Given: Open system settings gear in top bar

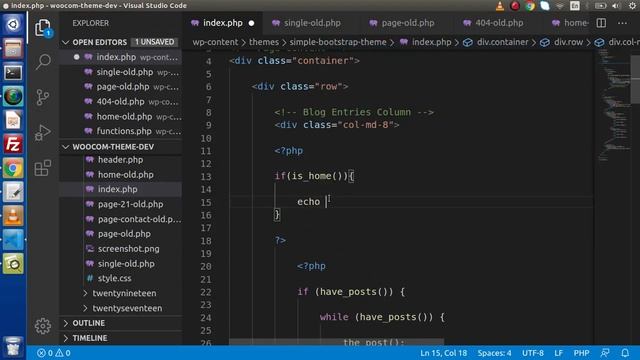Looking at the screenshot, I should point(632,6).
